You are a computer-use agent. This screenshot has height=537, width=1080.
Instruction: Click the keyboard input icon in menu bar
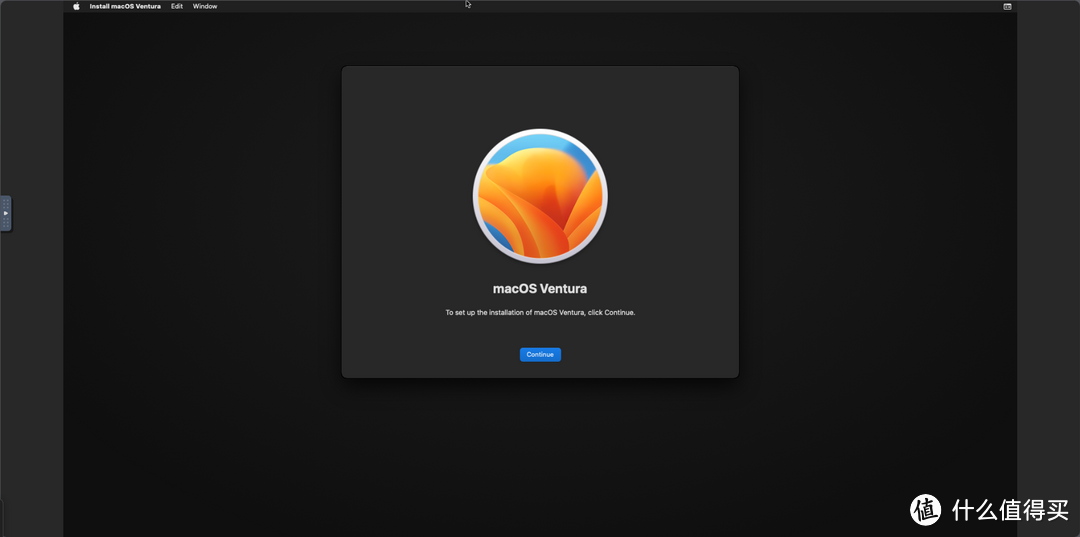coord(1007,6)
